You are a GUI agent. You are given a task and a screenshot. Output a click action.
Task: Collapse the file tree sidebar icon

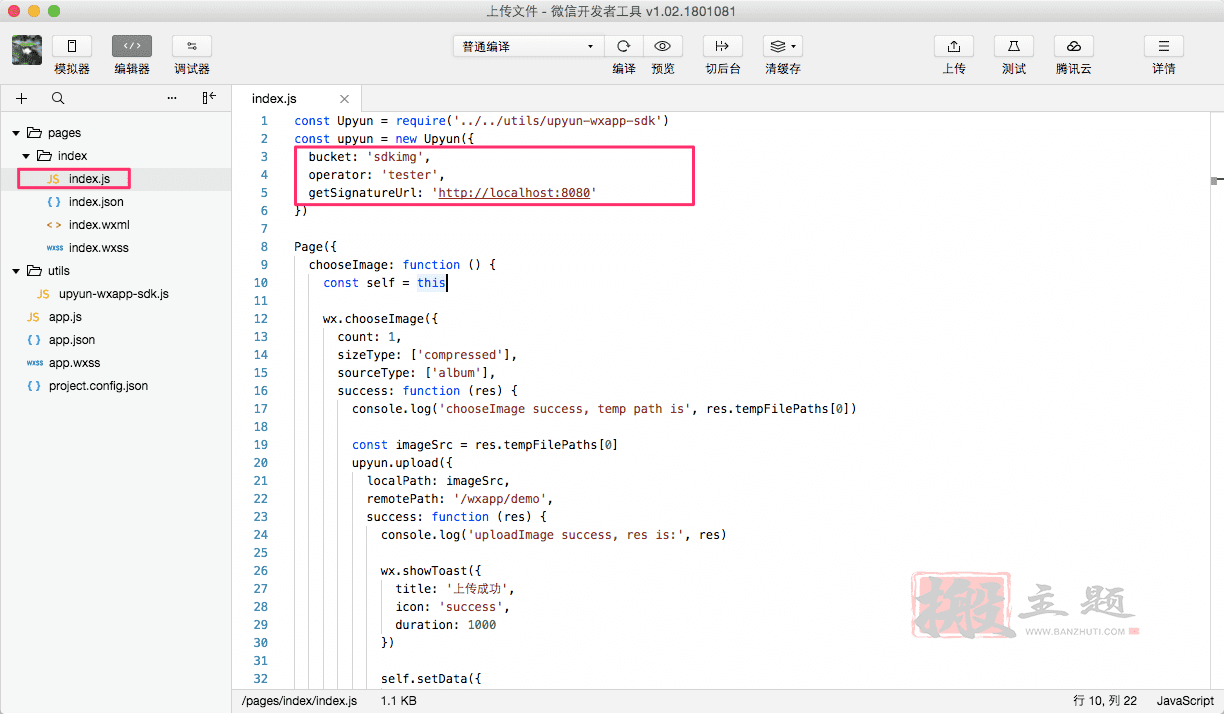pyautogui.click(x=209, y=98)
